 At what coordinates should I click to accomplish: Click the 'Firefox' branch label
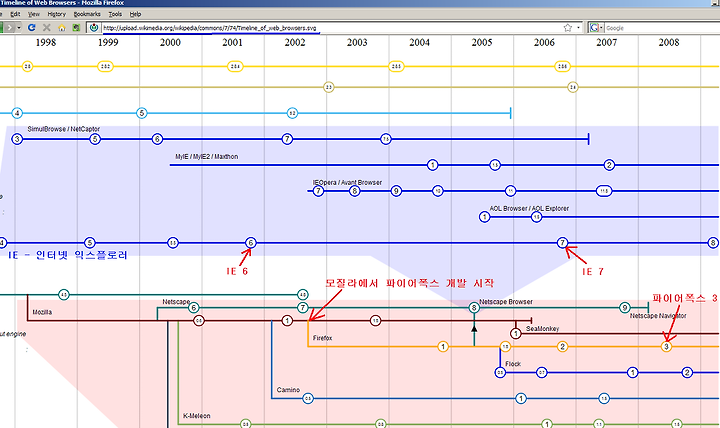click(322, 338)
